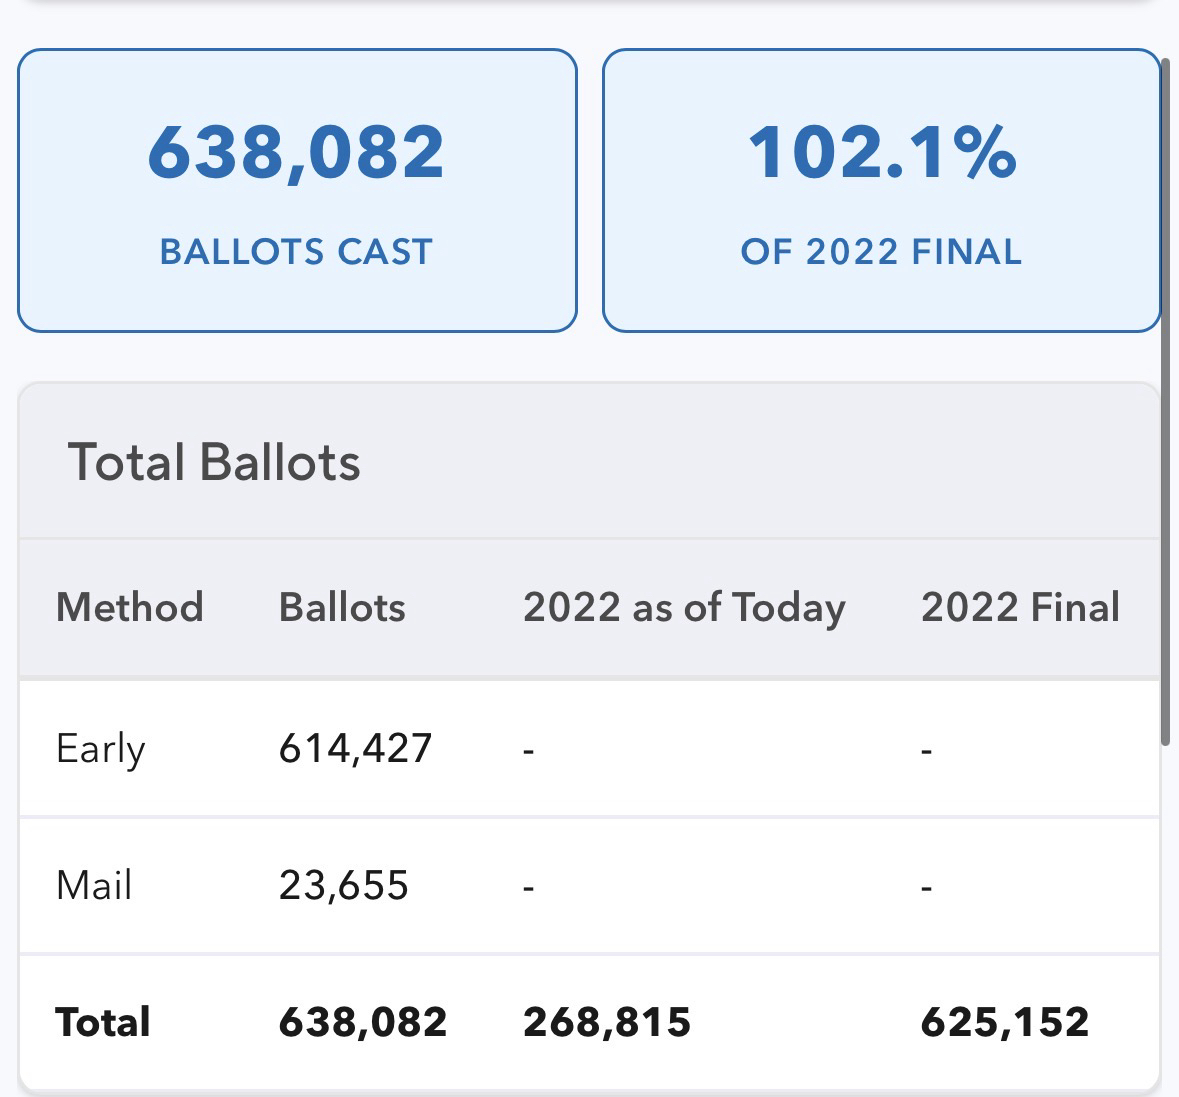Click the 625,152 final total value

pyautogui.click(x=1005, y=1022)
